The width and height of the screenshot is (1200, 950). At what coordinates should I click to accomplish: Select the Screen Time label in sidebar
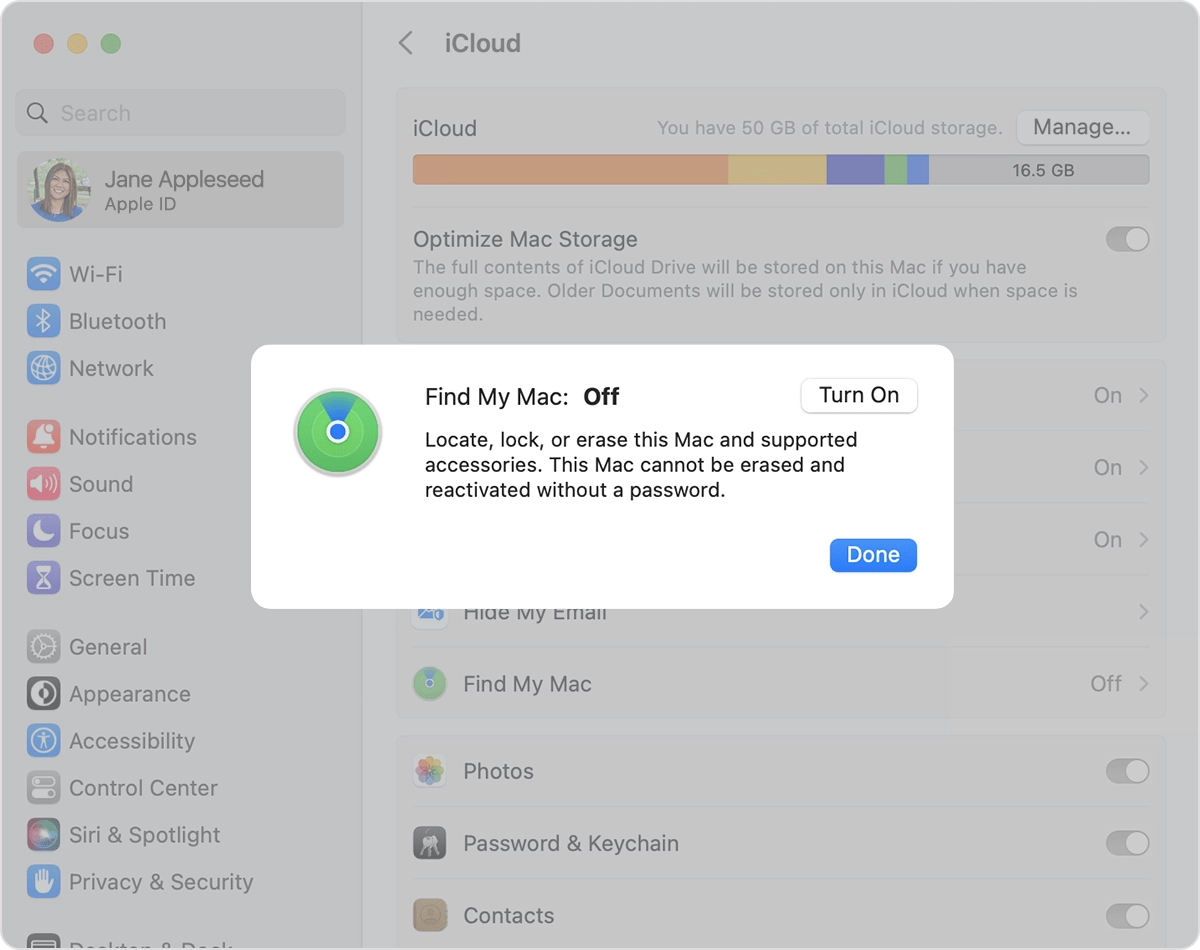point(132,578)
